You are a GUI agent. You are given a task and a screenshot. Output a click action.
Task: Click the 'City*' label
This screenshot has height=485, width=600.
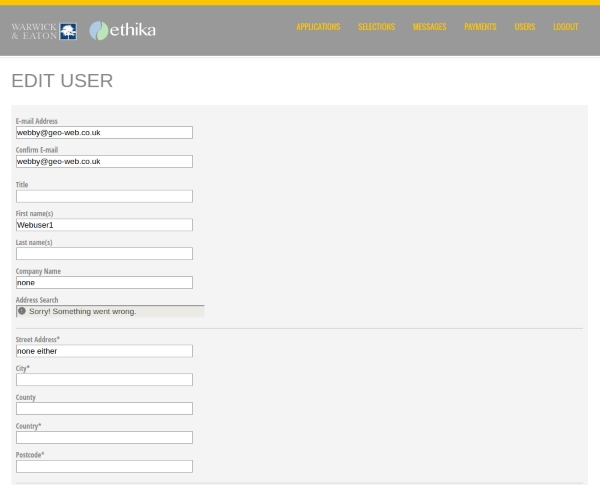pyautogui.click(x=23, y=368)
